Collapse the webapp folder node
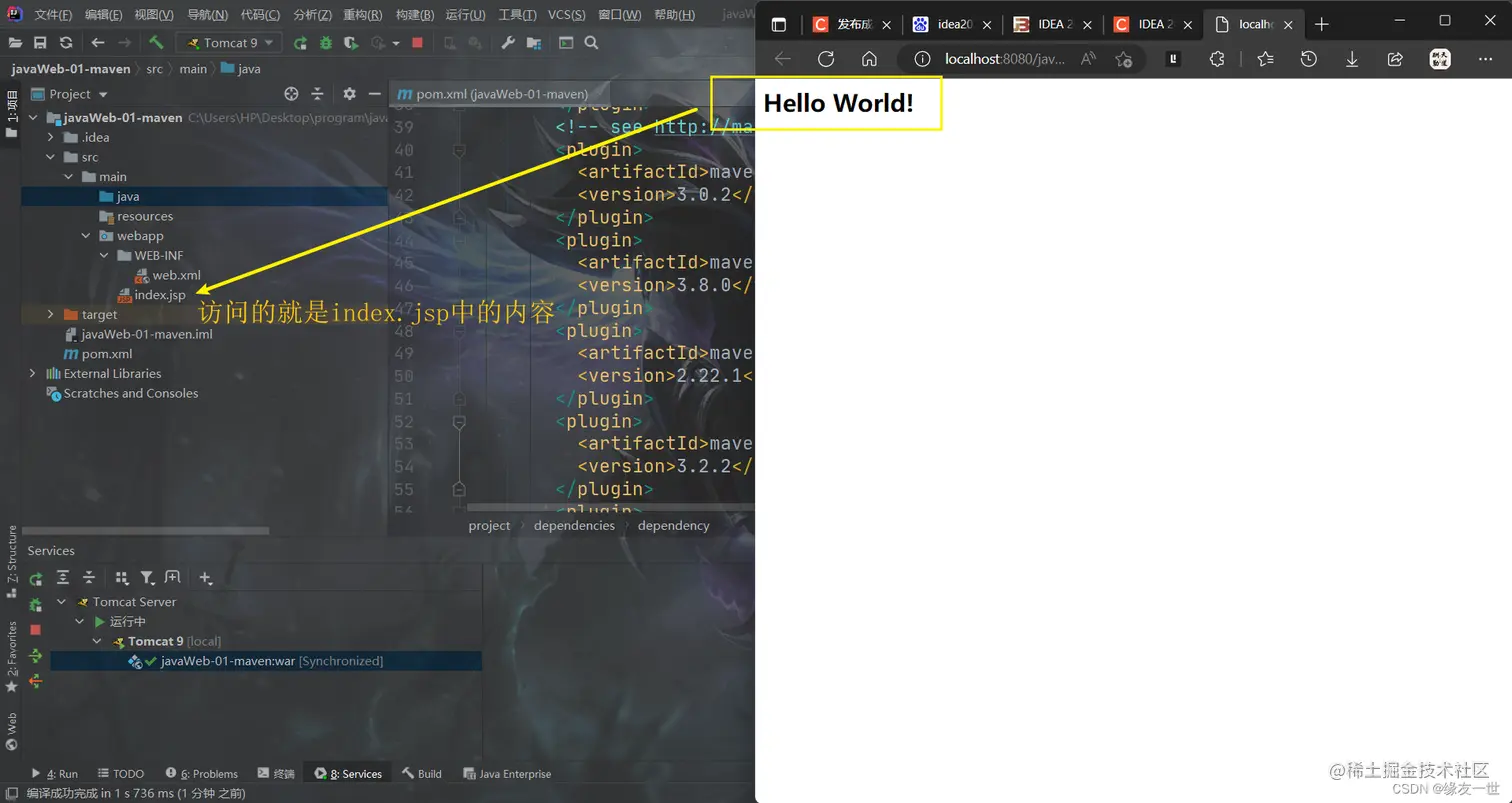 tap(87, 236)
